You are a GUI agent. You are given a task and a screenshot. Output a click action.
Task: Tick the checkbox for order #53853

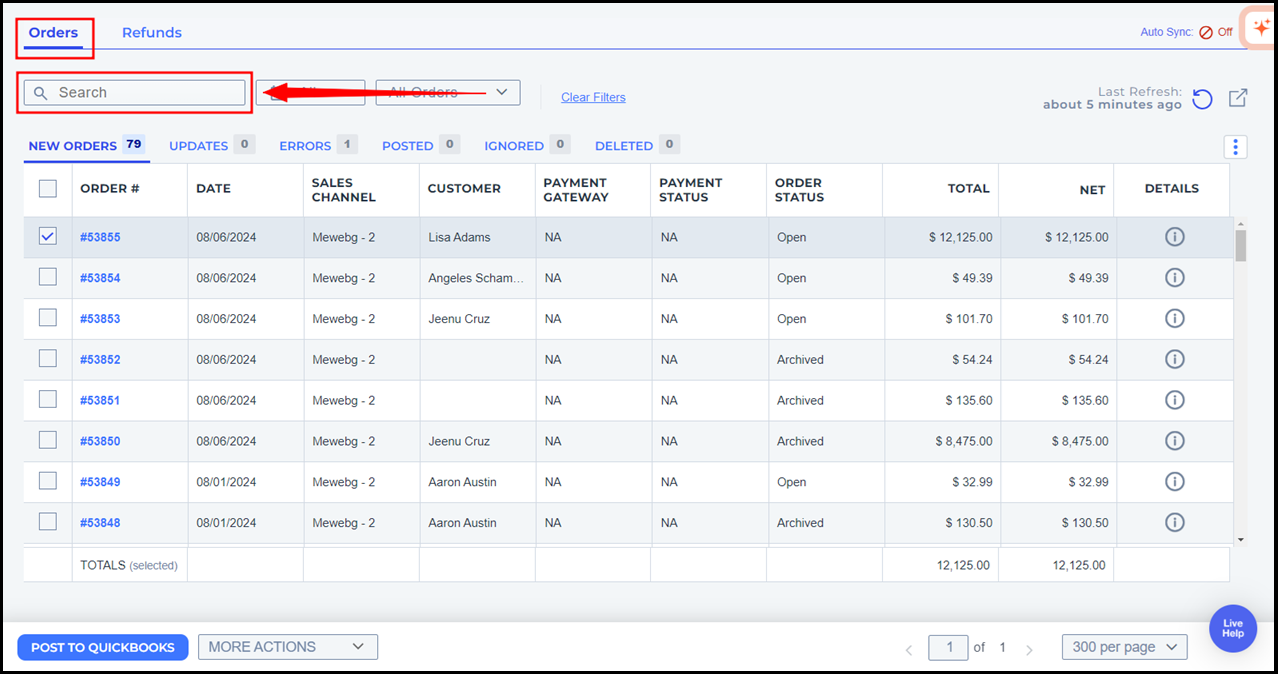point(47,318)
